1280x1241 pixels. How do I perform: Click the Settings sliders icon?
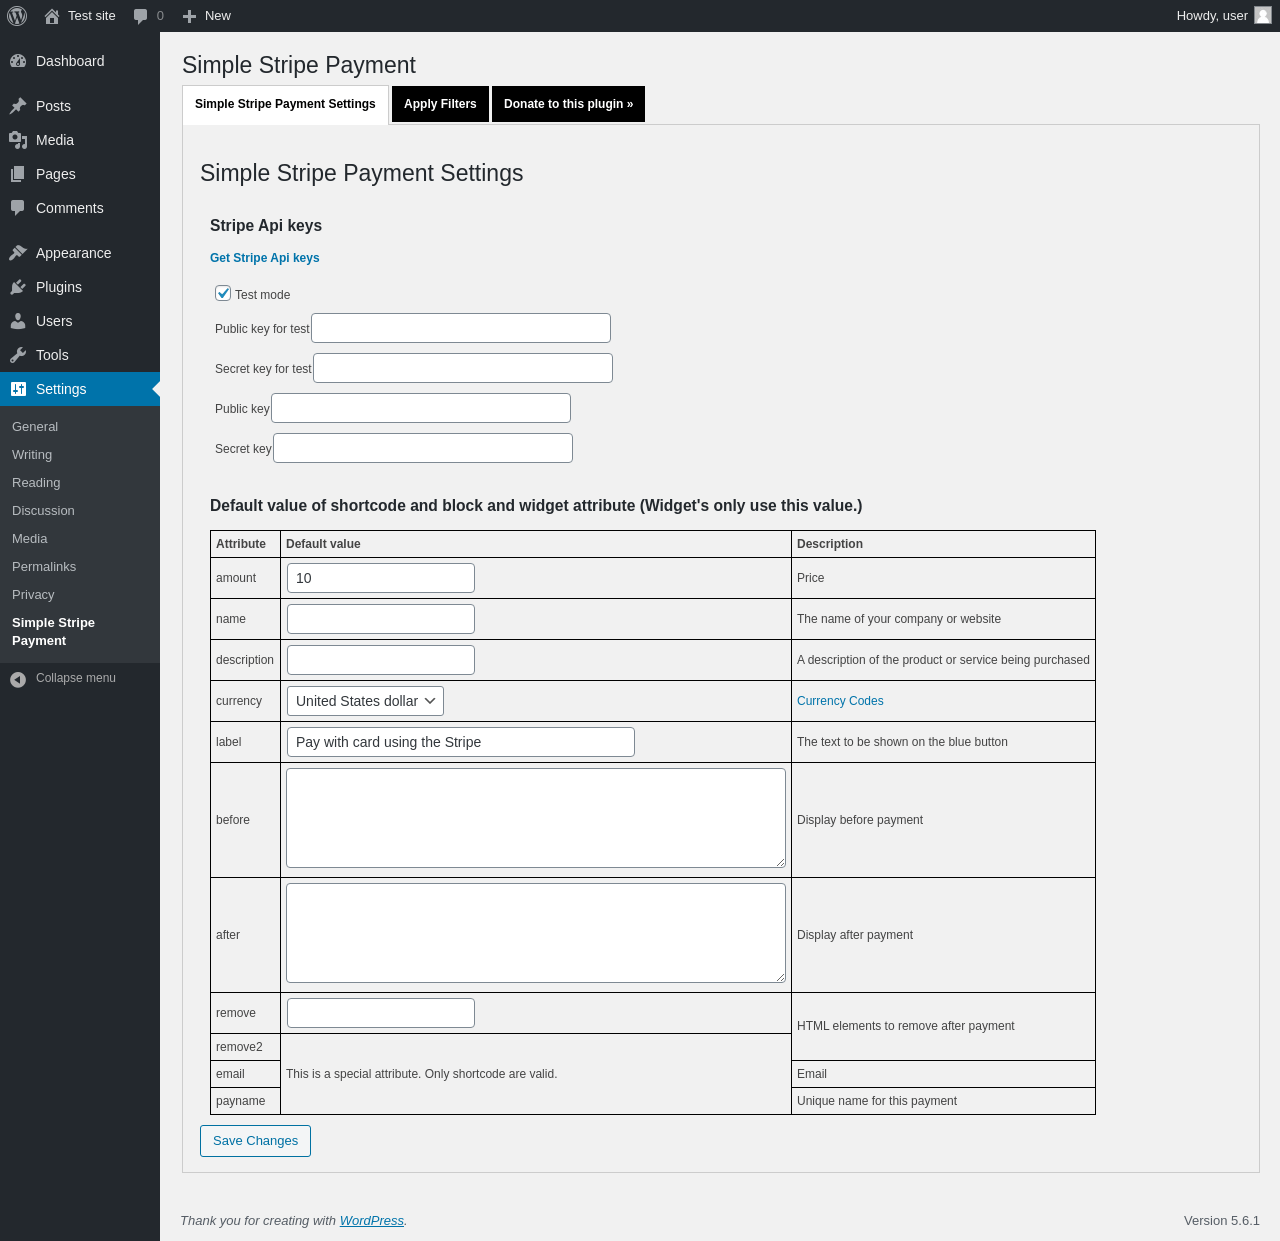click(x=18, y=389)
